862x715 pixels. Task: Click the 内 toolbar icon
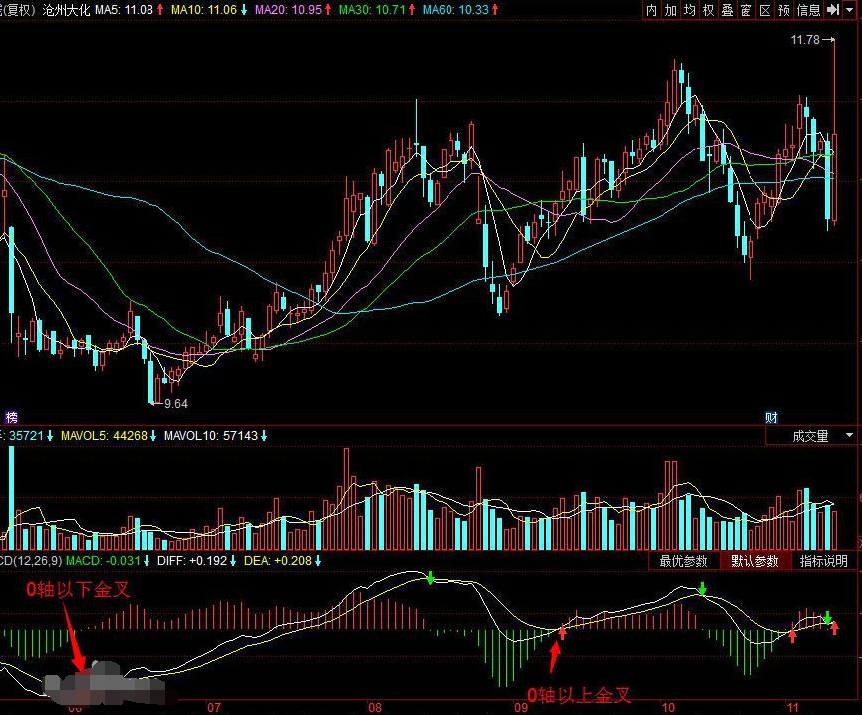(x=652, y=10)
